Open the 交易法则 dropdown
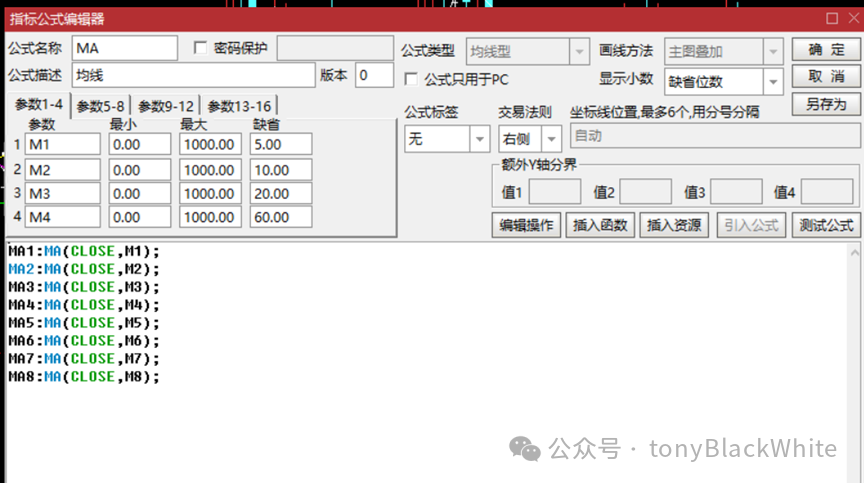Viewport: 864px width, 483px height. click(x=551, y=139)
